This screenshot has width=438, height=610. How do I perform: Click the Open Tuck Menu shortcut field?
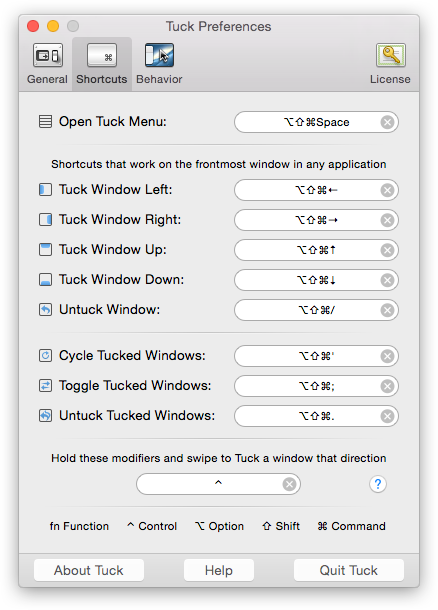(316, 122)
